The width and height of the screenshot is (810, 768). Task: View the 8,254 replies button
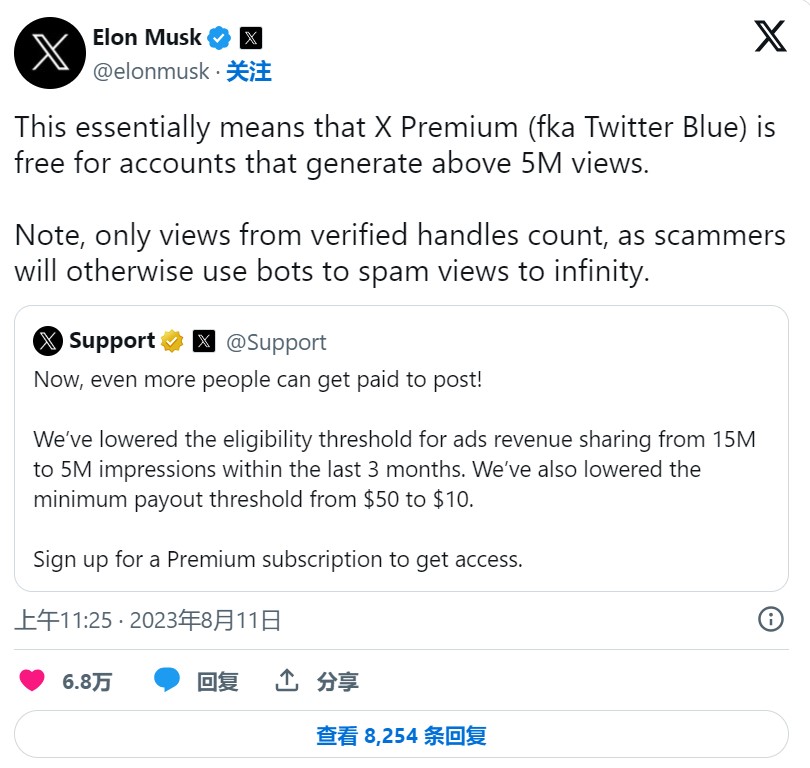401,734
